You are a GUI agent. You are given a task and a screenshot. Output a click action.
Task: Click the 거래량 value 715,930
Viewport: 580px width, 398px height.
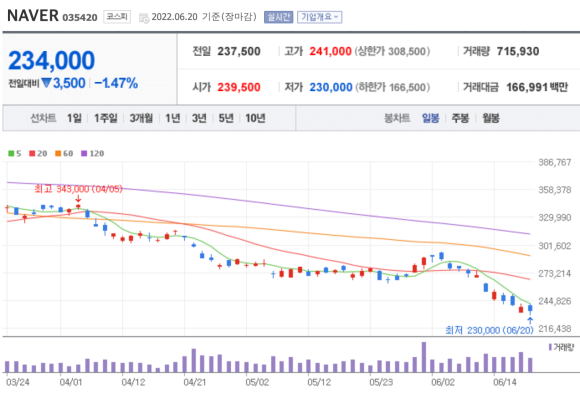pyautogui.click(x=518, y=51)
